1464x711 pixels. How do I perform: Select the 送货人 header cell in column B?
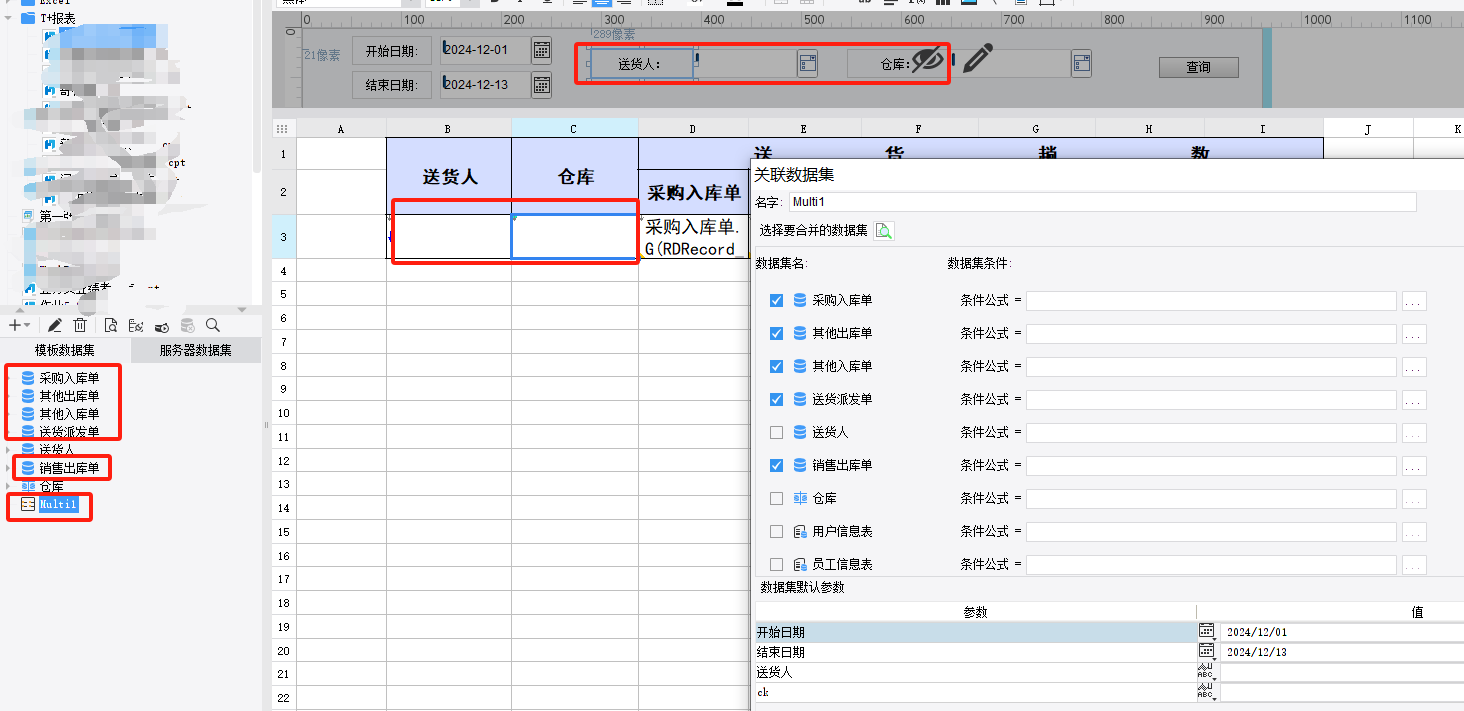449,176
